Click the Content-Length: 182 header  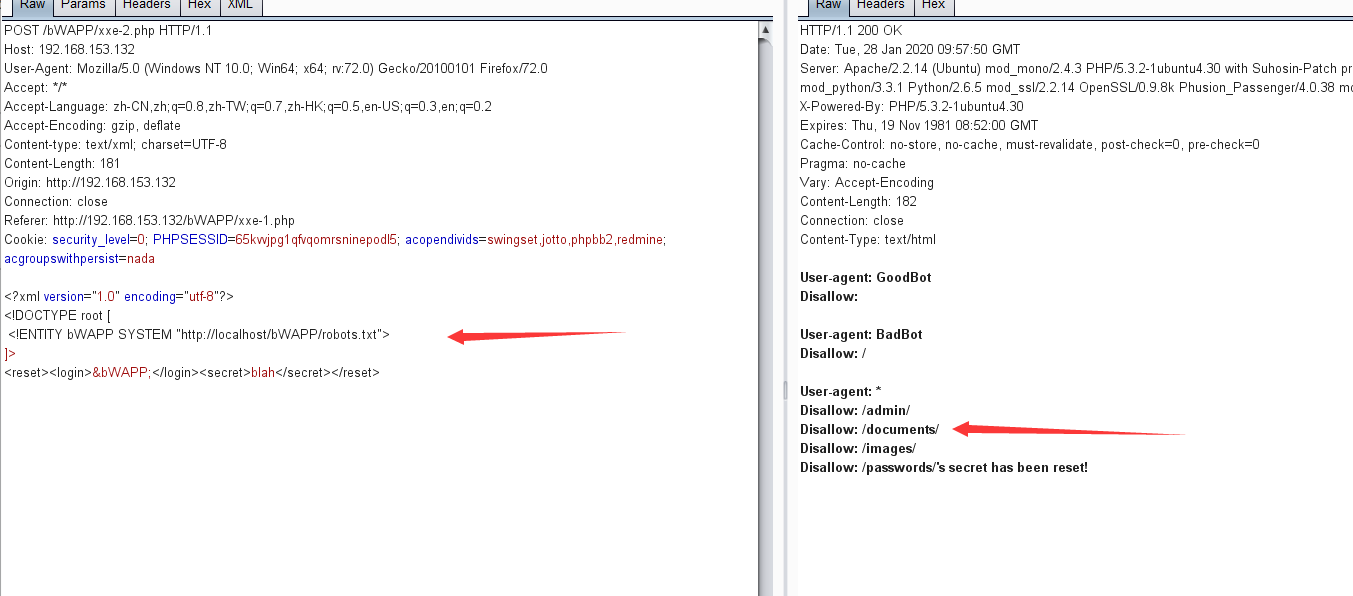pyautogui.click(x=859, y=202)
